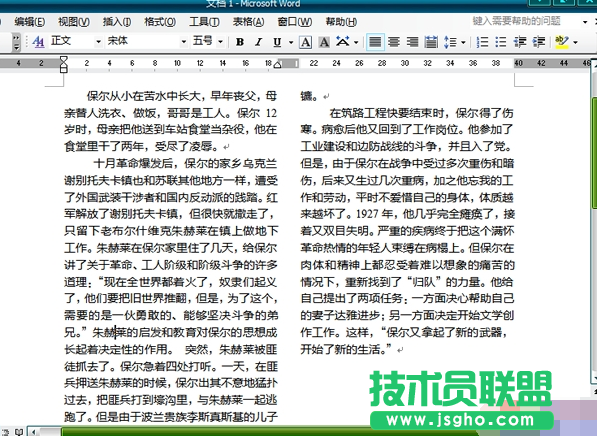Viewport: 597px width, 436px height.
Task: Apply numbered list formatting
Action: (x=482, y=42)
